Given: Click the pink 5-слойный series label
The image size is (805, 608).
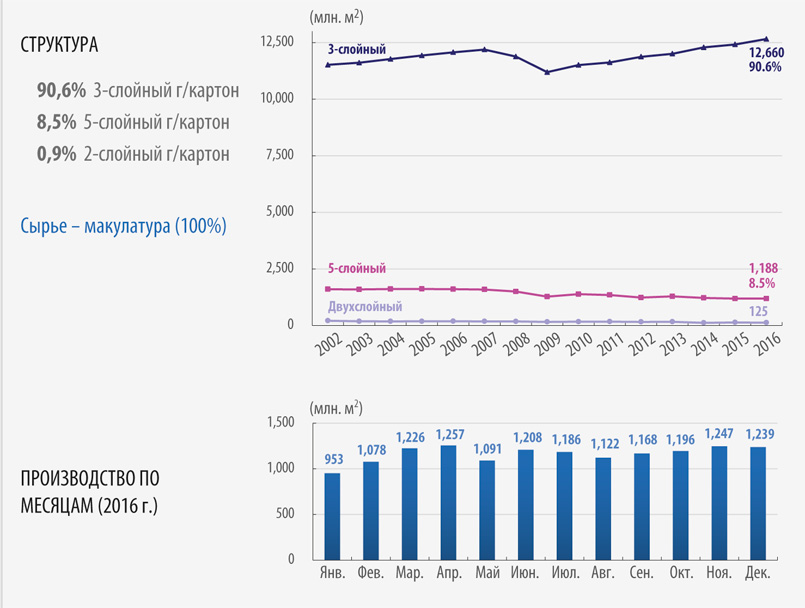Looking at the screenshot, I should tap(357, 269).
